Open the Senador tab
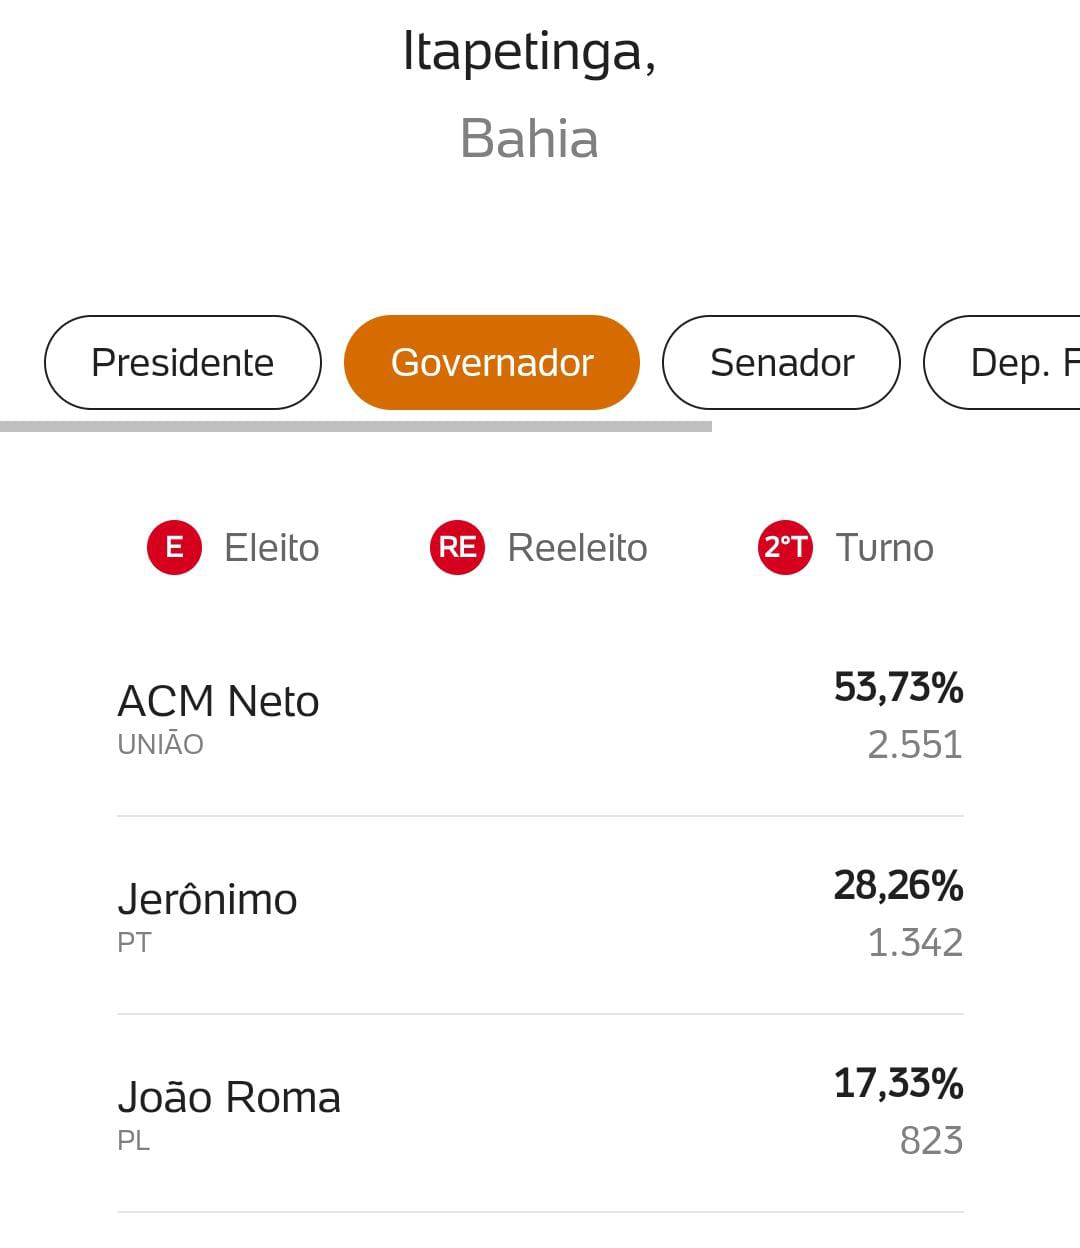Viewport: 1080px width, 1248px height. [x=781, y=362]
